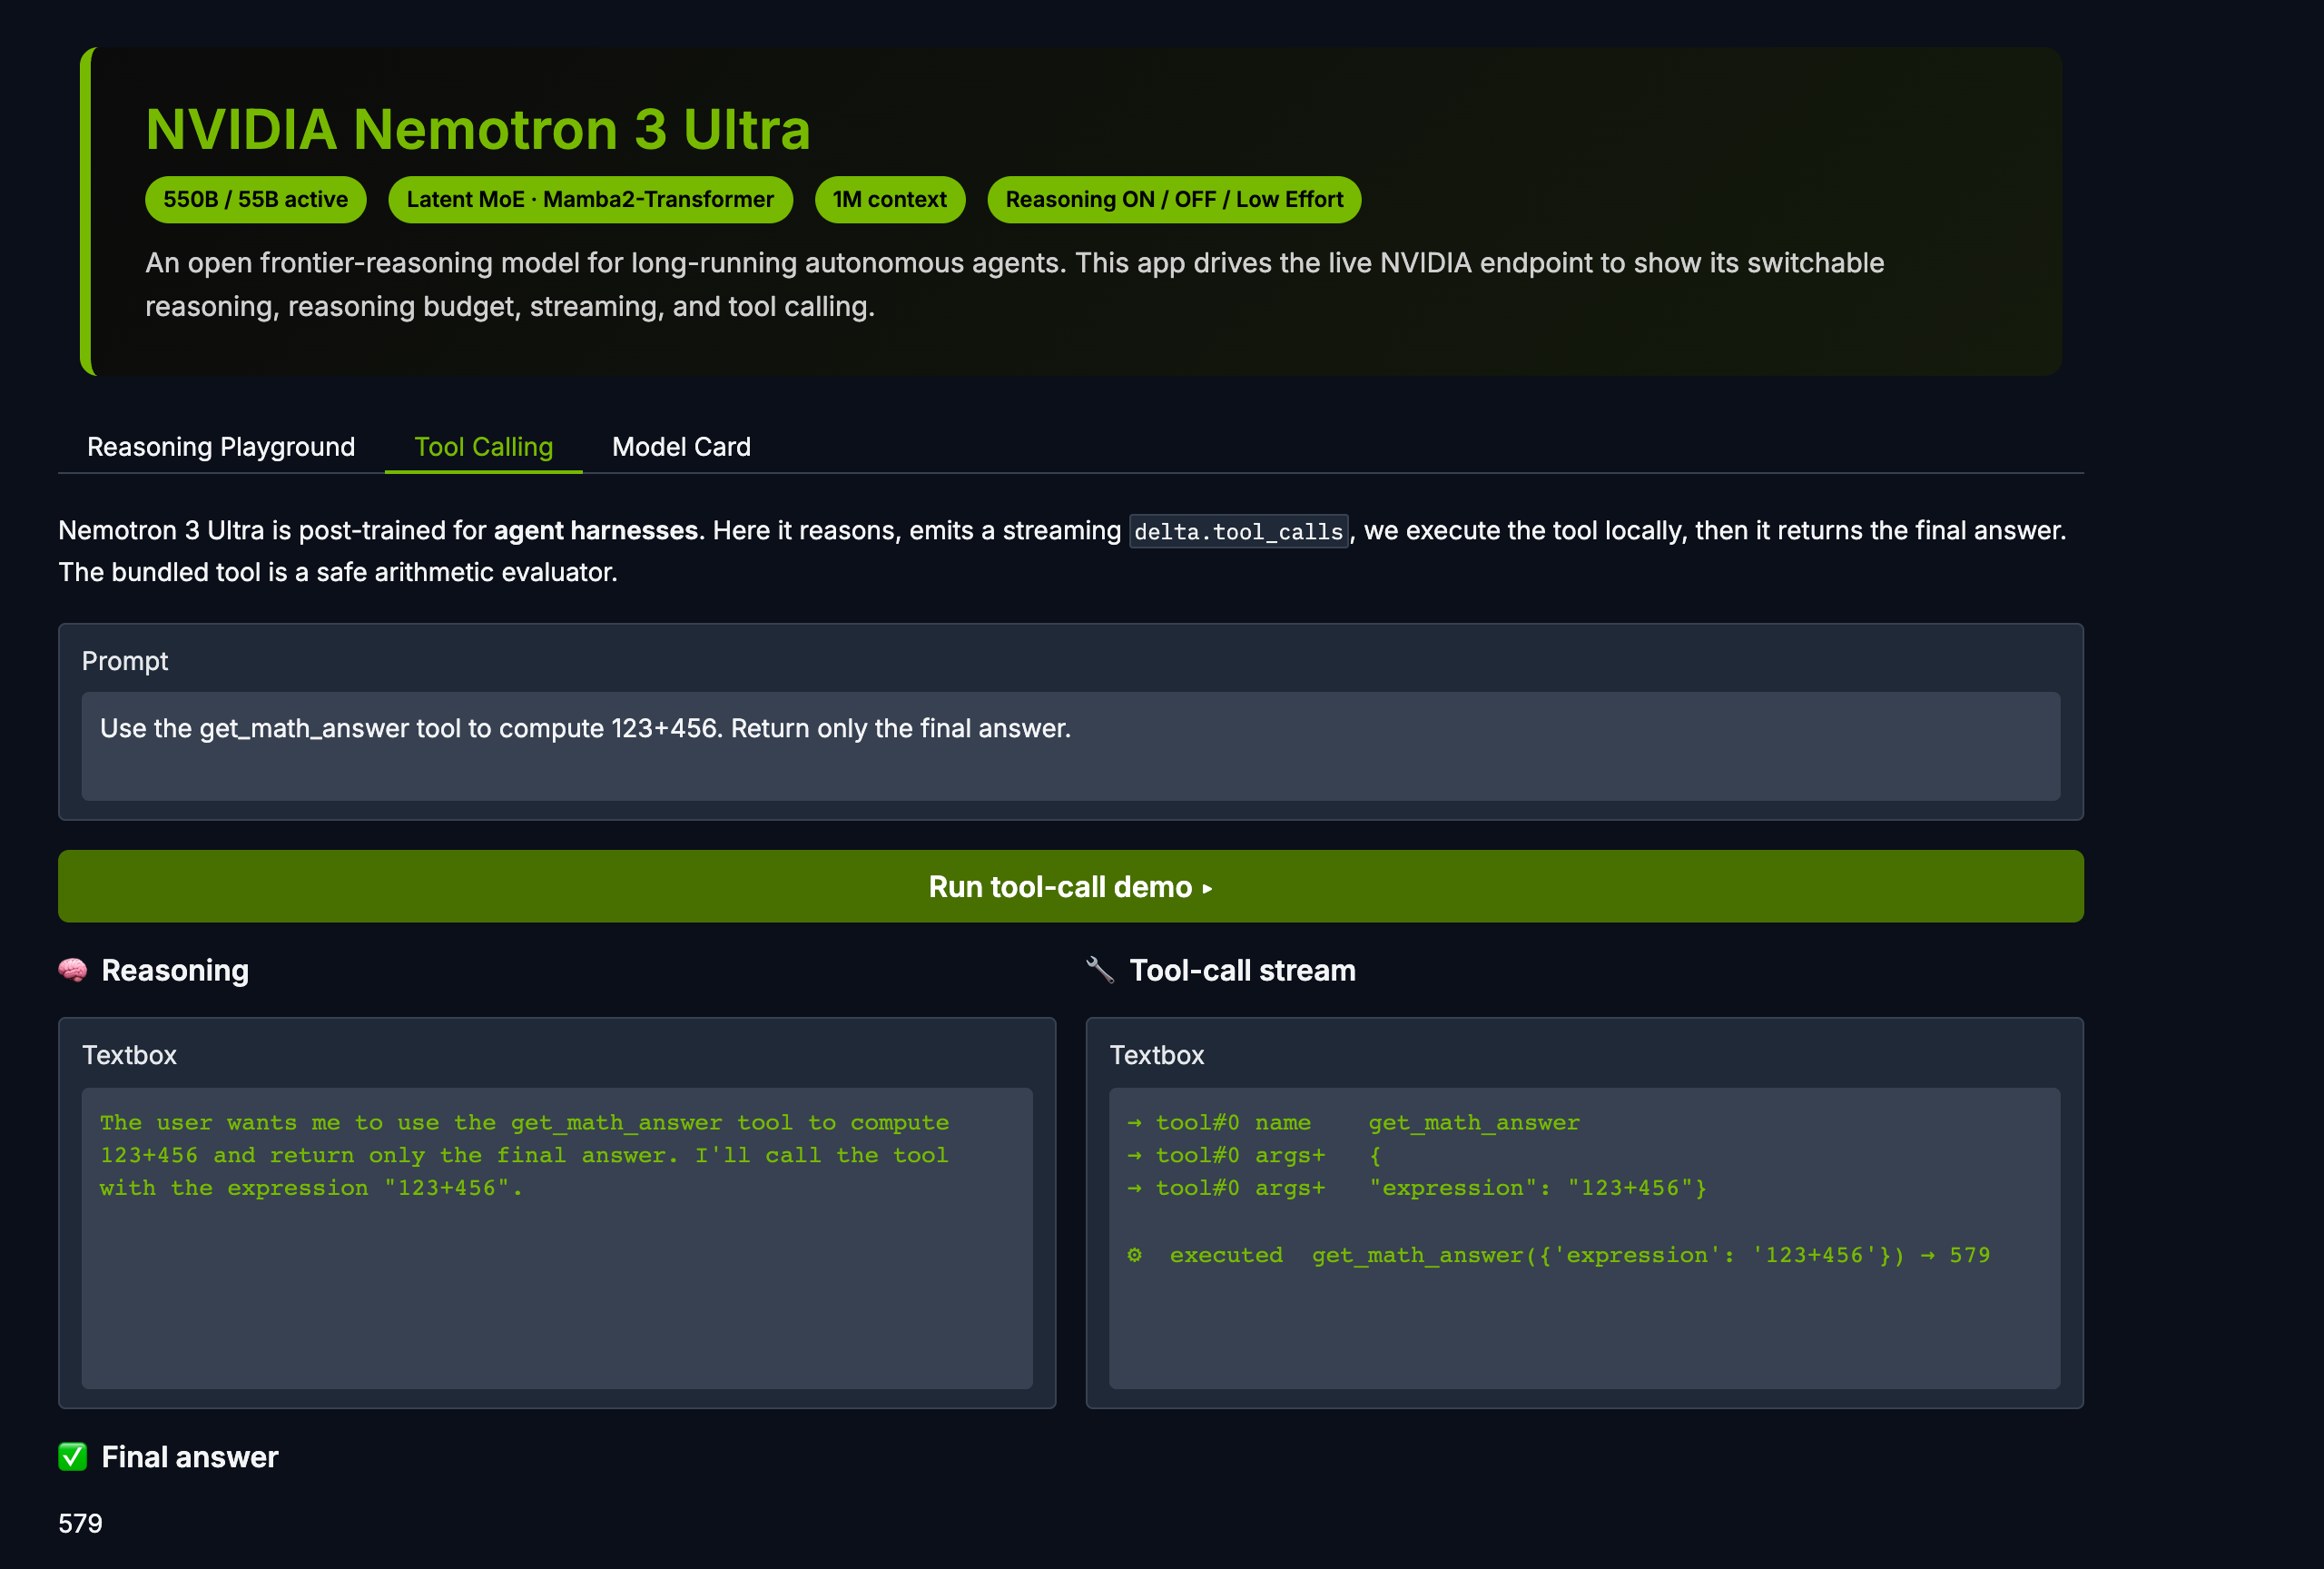Click the brain icon beside Reasoning
Screen dimensions: 2324x1569
73,970
